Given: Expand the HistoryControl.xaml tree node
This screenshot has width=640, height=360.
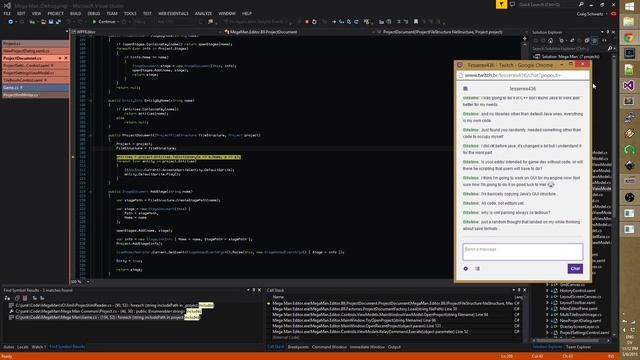Looking at the screenshot, I should (547, 291).
